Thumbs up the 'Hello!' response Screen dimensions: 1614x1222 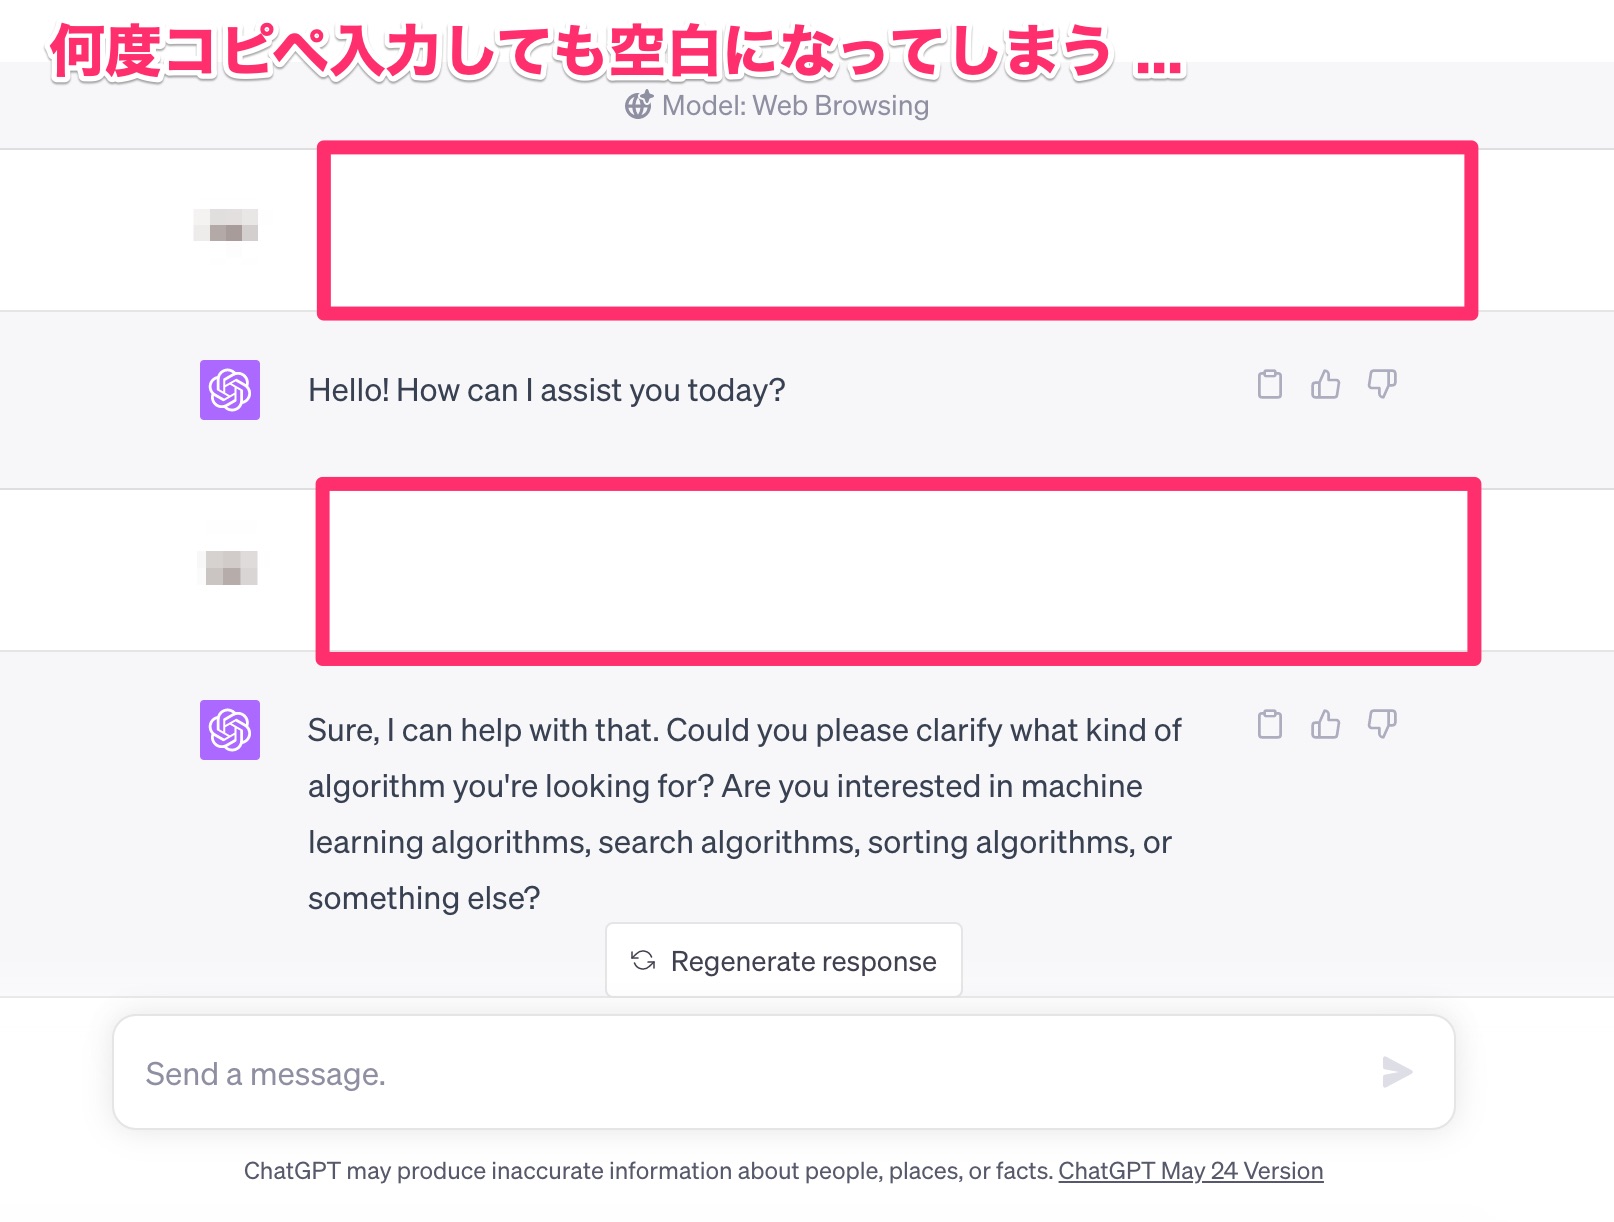(1326, 384)
